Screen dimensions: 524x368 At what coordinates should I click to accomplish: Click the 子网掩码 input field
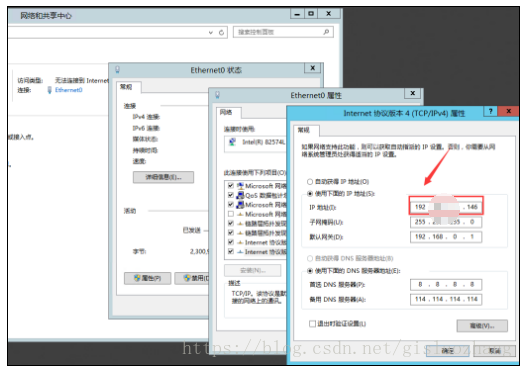tap(446, 222)
